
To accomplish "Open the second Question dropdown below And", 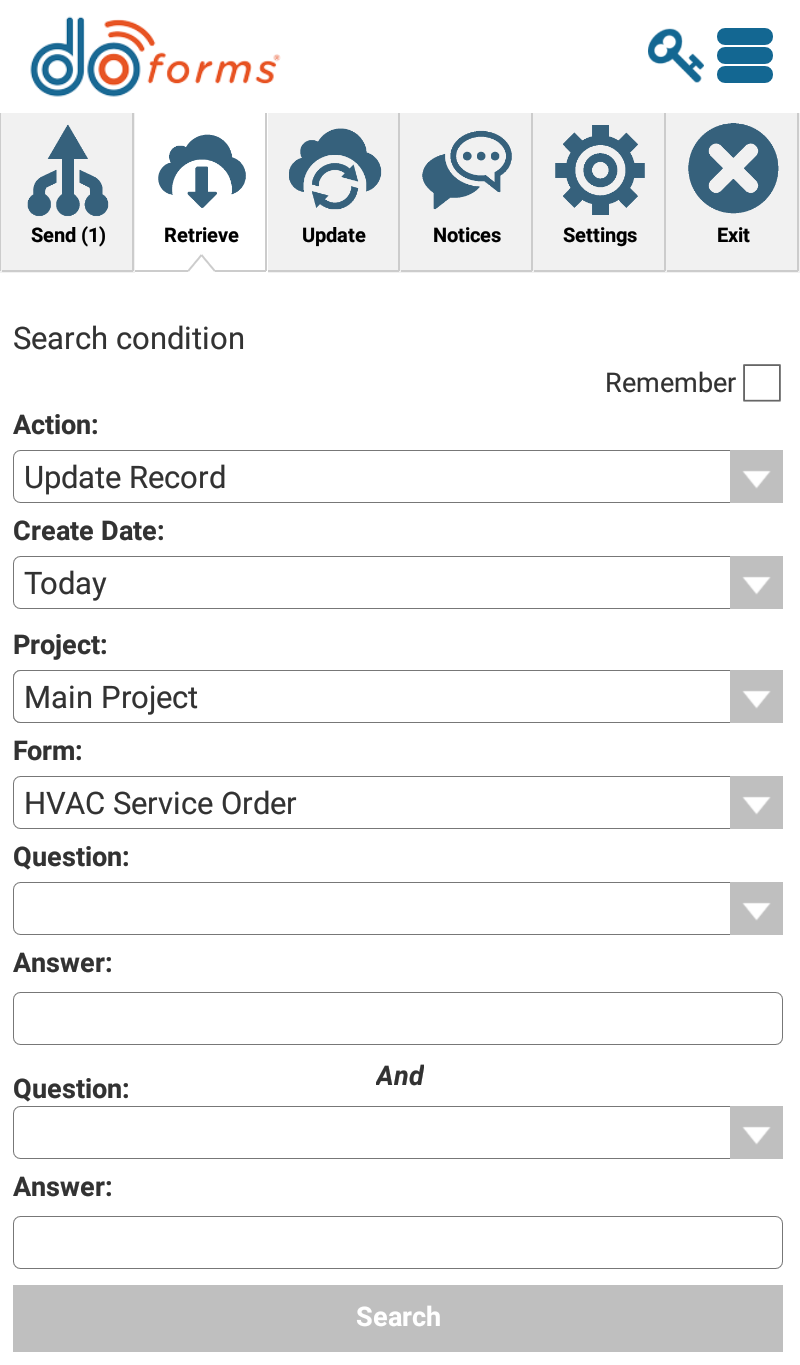I will point(398,1133).
